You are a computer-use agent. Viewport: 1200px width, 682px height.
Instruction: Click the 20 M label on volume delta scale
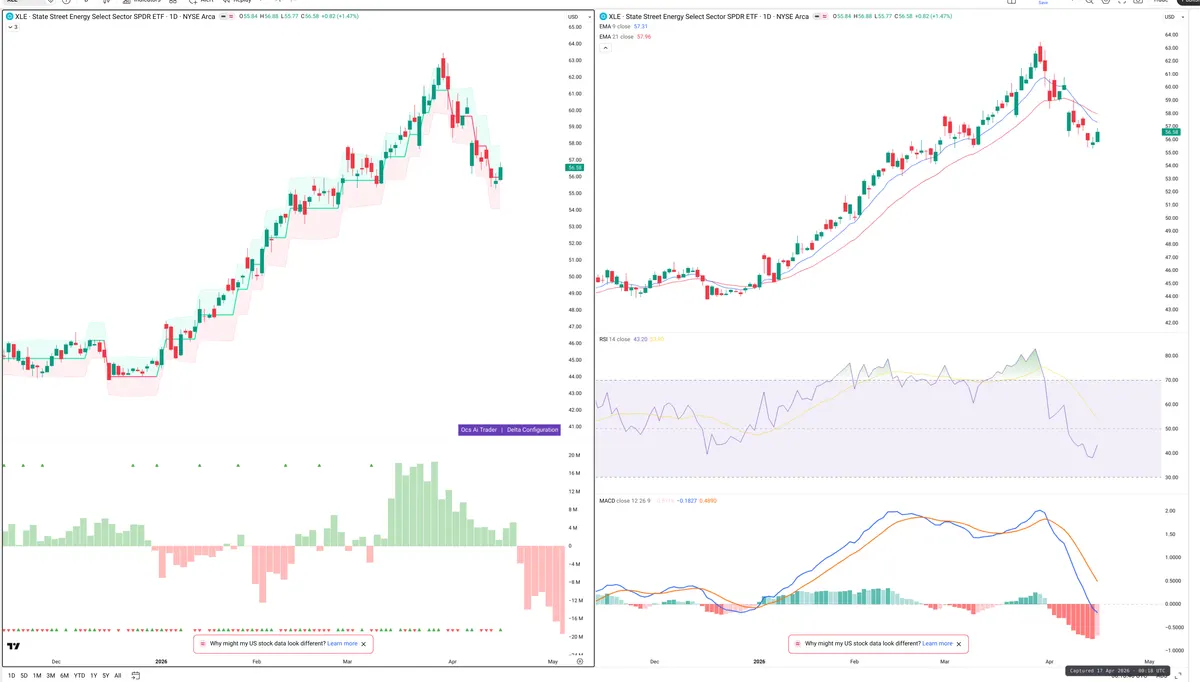(575, 455)
